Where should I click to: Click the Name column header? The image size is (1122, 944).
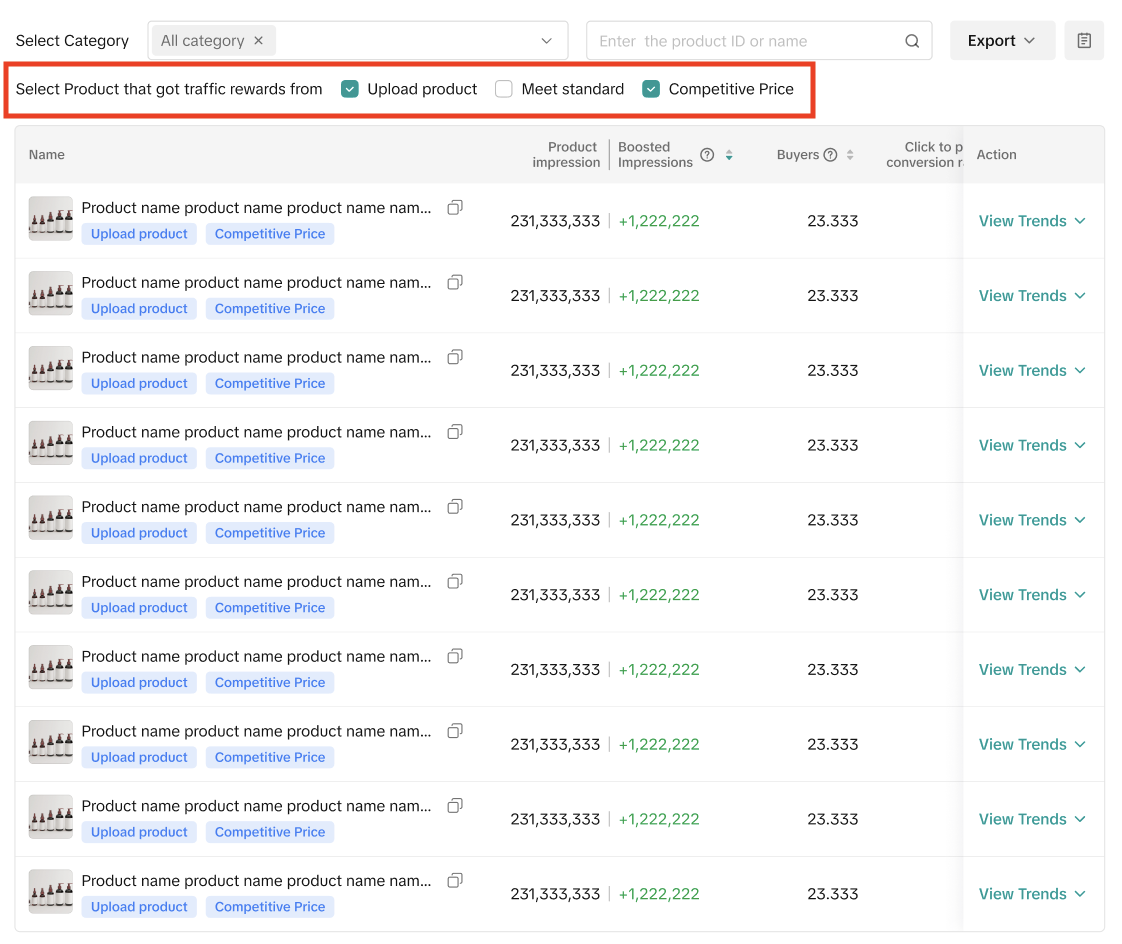(x=47, y=155)
